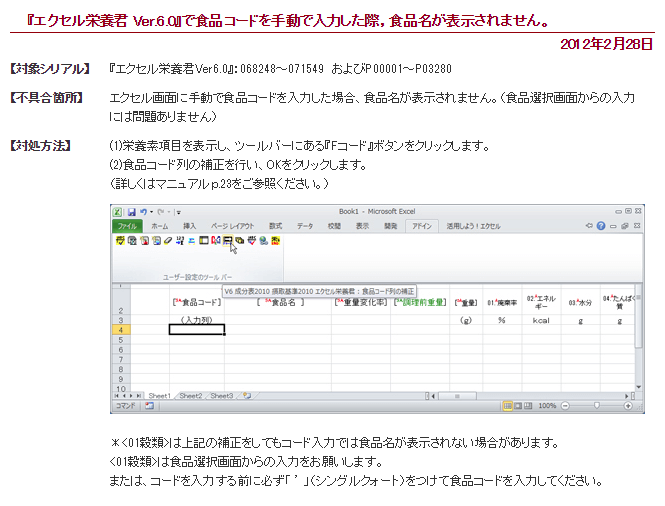
Task: Select the Sheet2 worksheet tab
Action: coord(190,396)
